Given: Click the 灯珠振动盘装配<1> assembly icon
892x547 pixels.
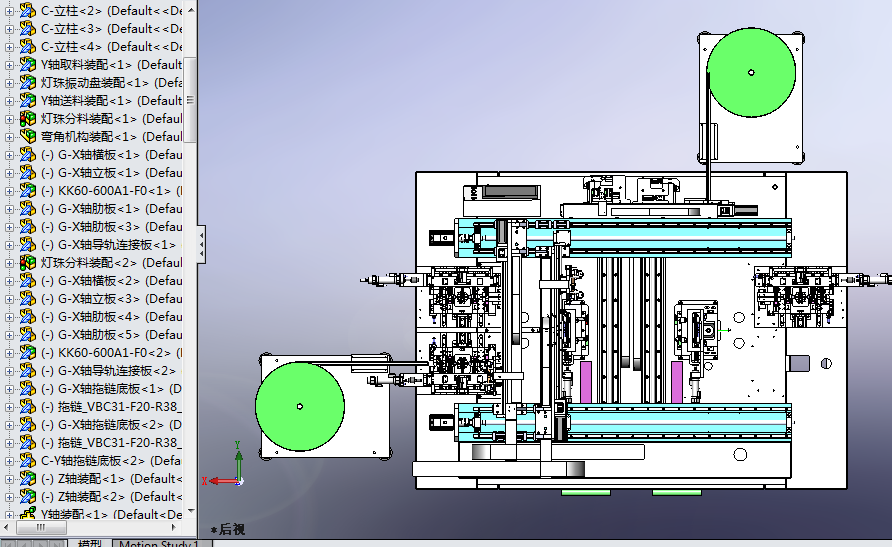Looking at the screenshot, I should [27, 83].
